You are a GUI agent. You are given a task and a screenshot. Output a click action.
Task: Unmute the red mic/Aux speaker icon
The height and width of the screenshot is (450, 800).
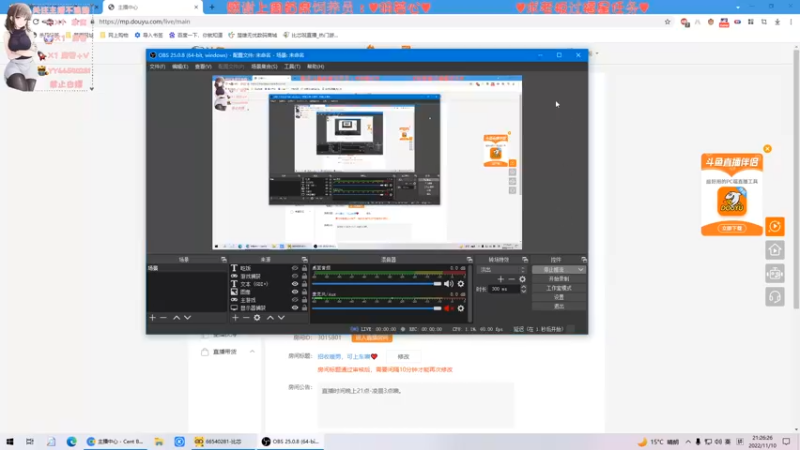[448, 308]
